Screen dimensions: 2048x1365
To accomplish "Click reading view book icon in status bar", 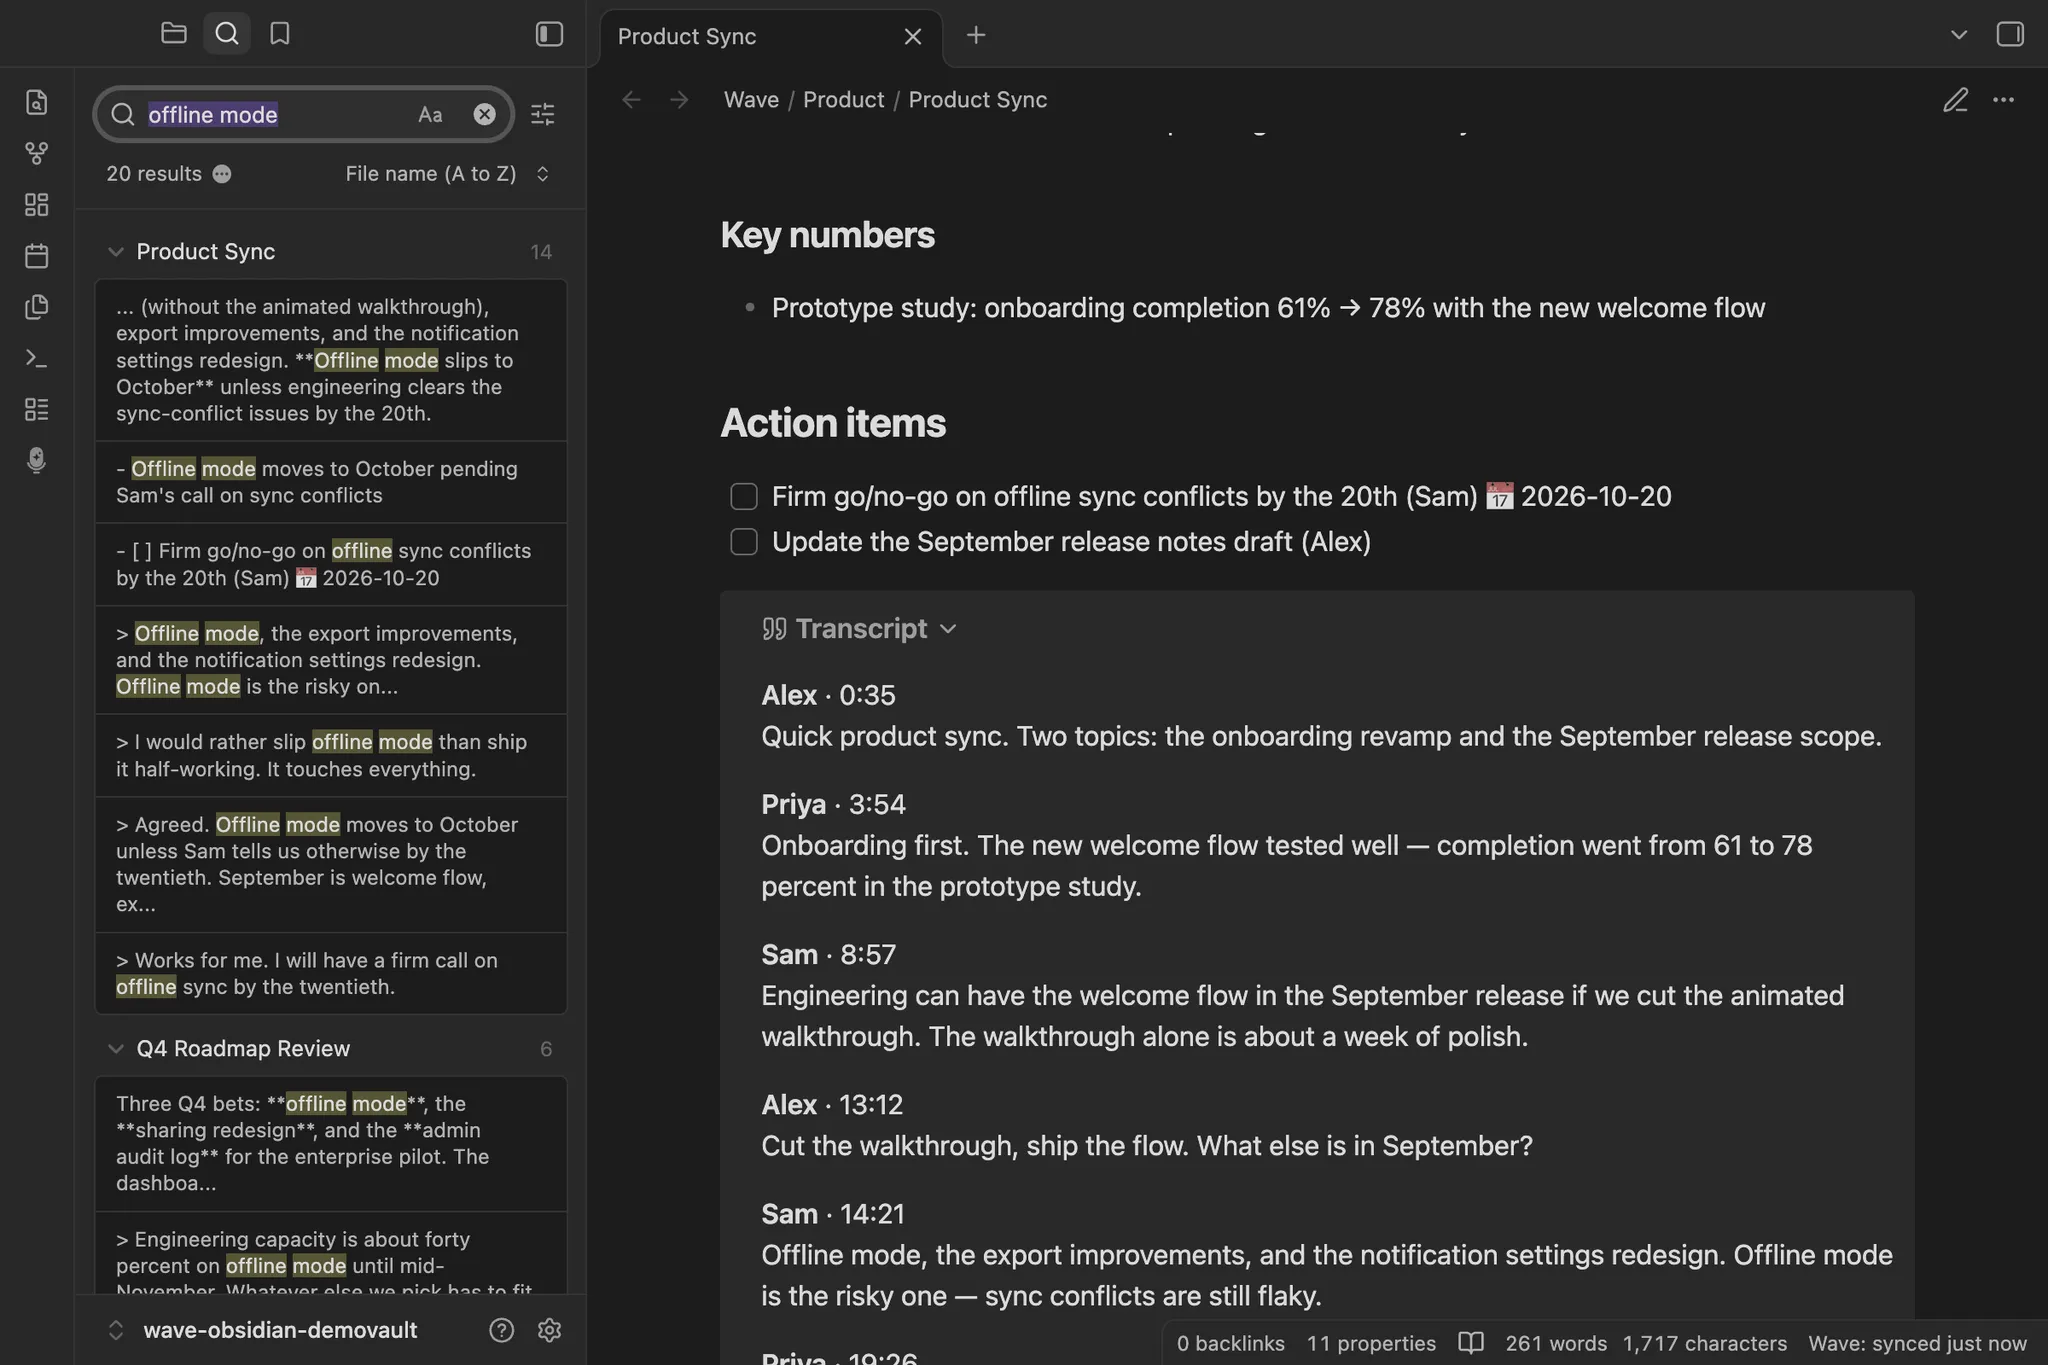I will (x=1470, y=1343).
